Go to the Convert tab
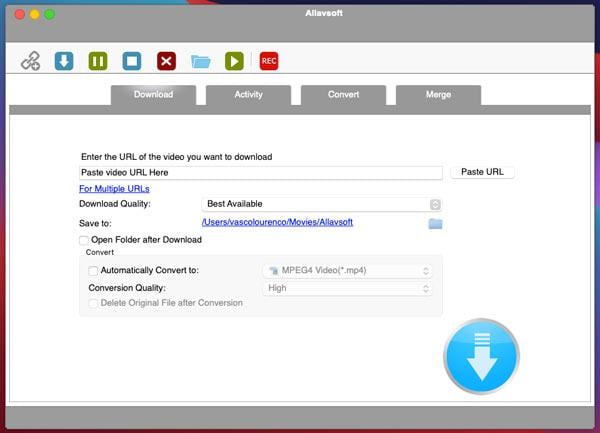Screen dimensions: 600x433 point(343,95)
